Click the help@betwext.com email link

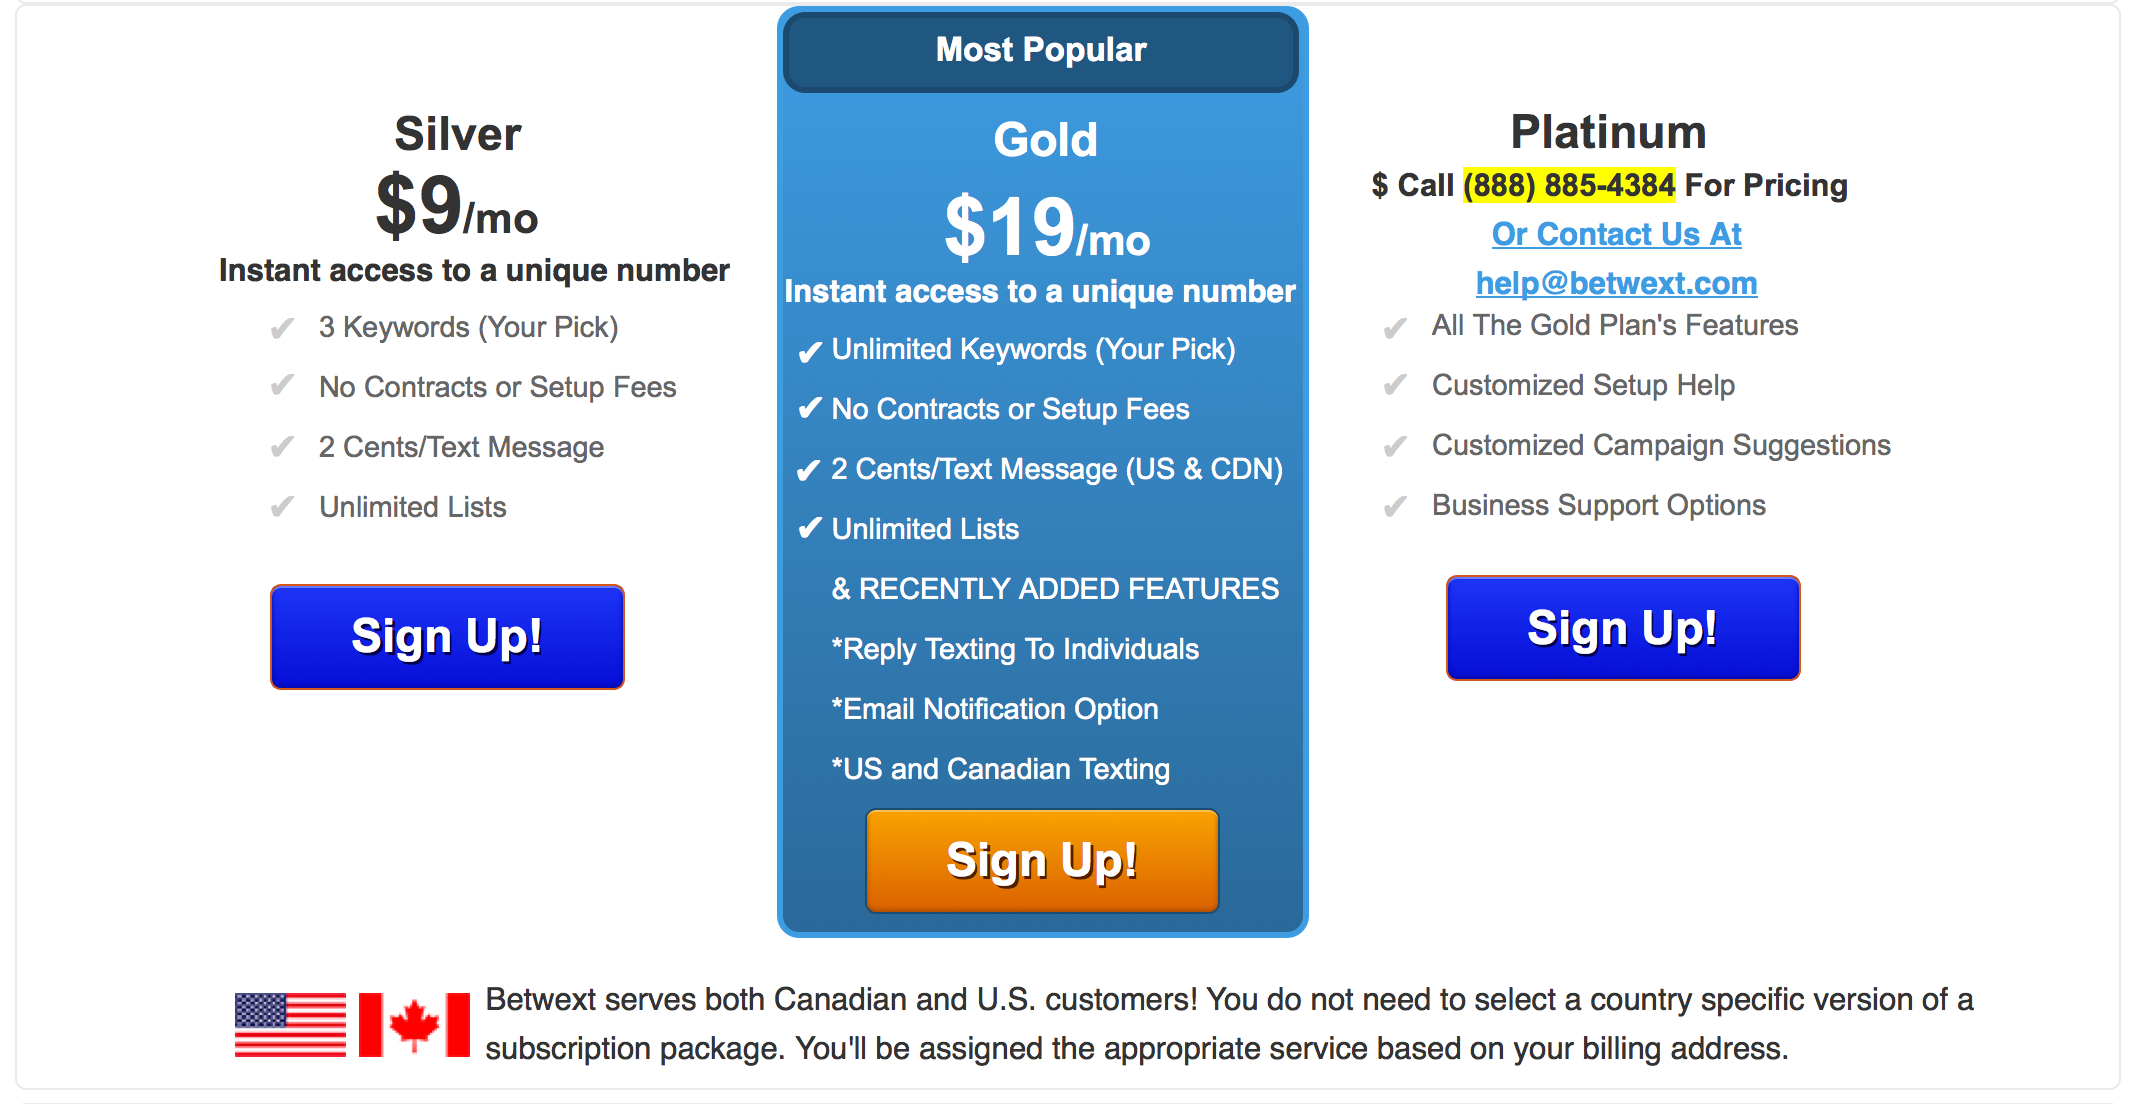click(1616, 283)
